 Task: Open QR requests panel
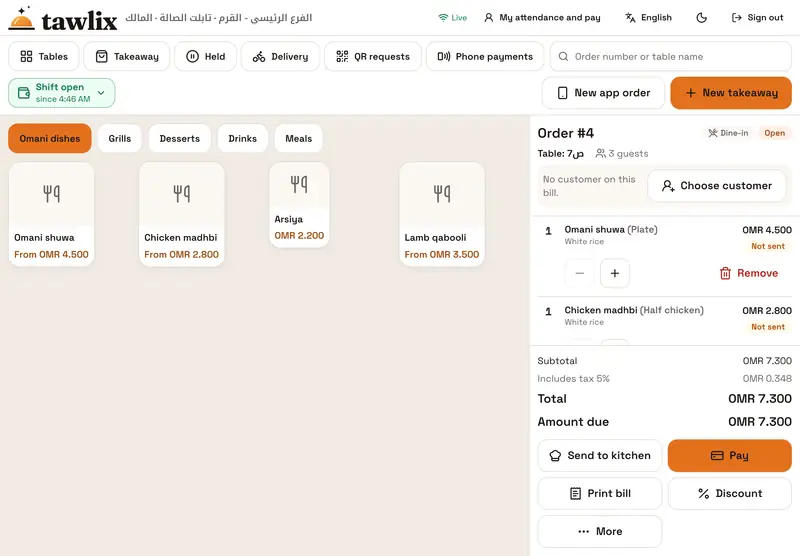pyautogui.click(x=373, y=57)
